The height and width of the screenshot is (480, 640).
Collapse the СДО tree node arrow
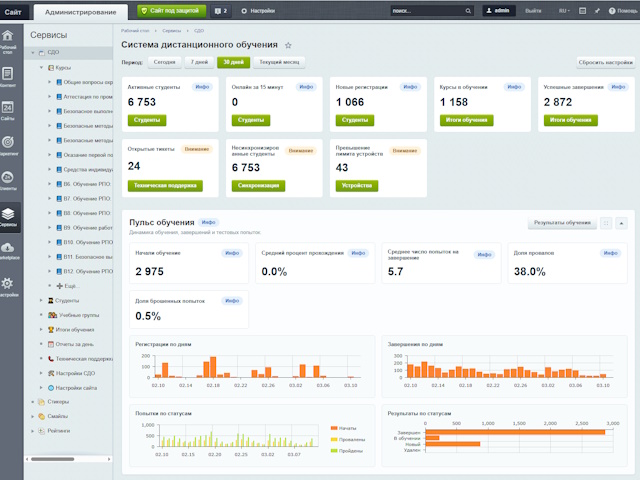(x=33, y=53)
